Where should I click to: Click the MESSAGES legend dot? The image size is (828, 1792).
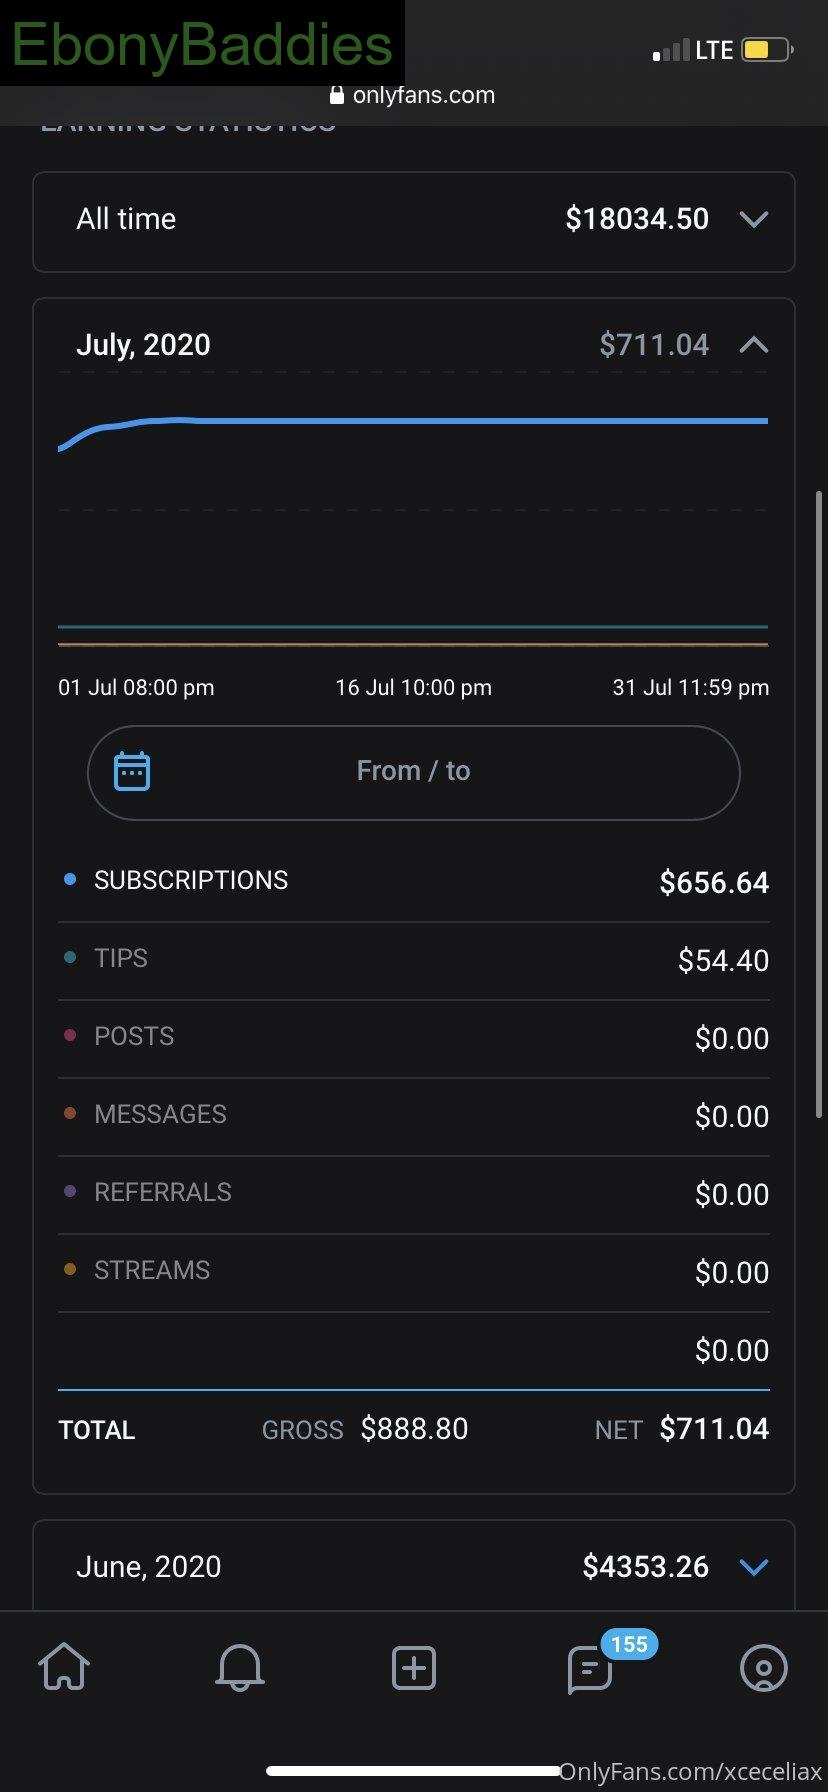pos(70,1113)
